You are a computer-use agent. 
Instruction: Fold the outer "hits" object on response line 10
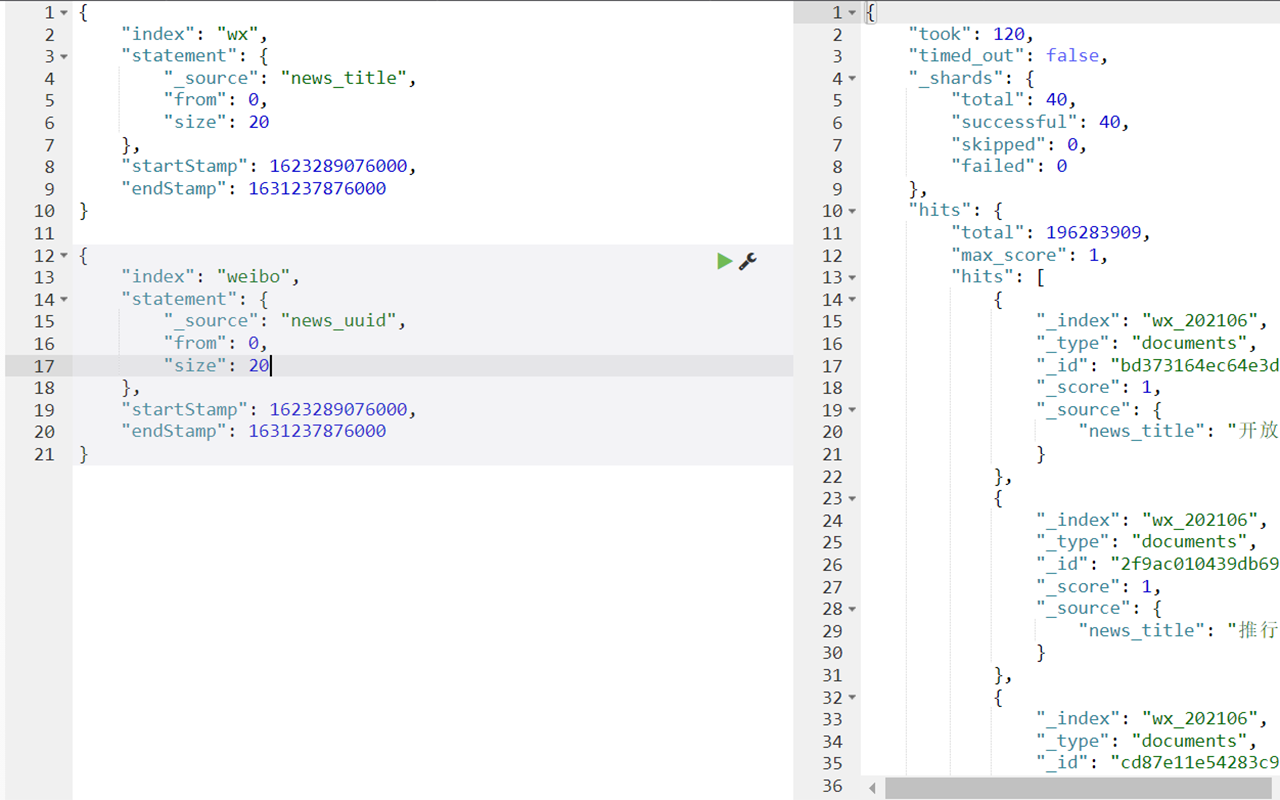pos(852,211)
